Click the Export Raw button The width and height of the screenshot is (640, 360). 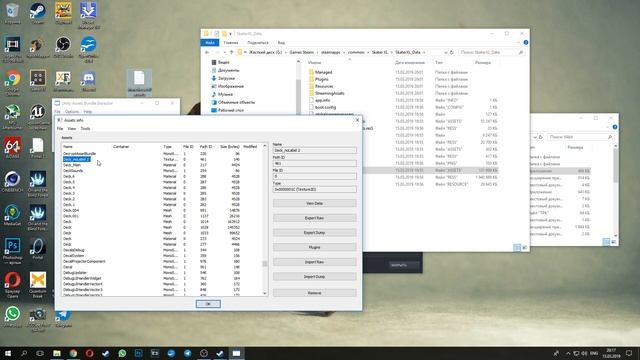click(314, 218)
